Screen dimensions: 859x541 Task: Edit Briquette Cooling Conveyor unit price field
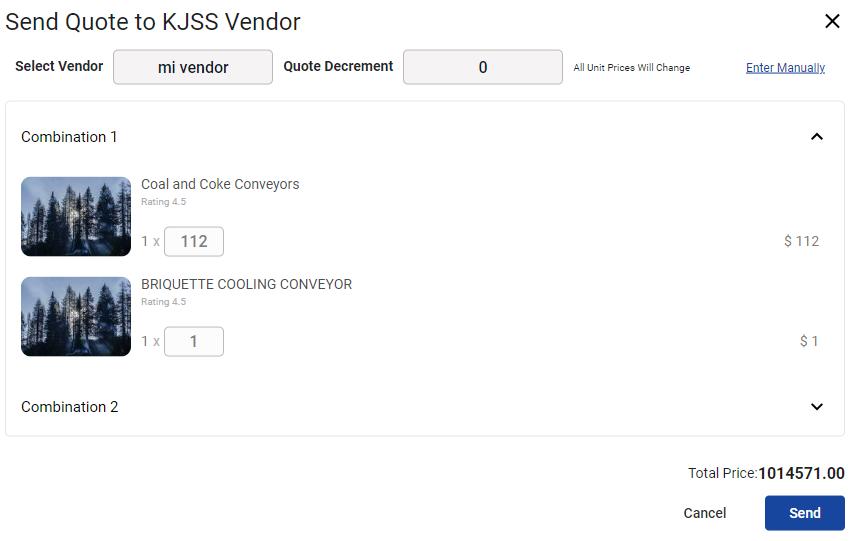click(x=194, y=342)
